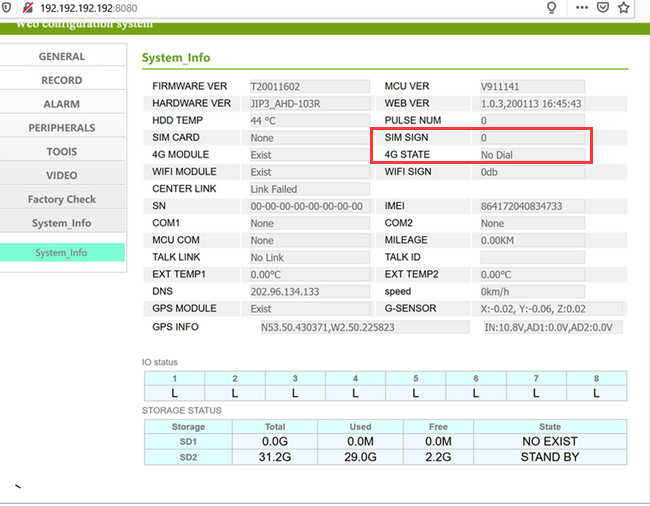The width and height of the screenshot is (650, 506).
Task: Click the DNS field 202.96.134.133
Action: tap(310, 291)
